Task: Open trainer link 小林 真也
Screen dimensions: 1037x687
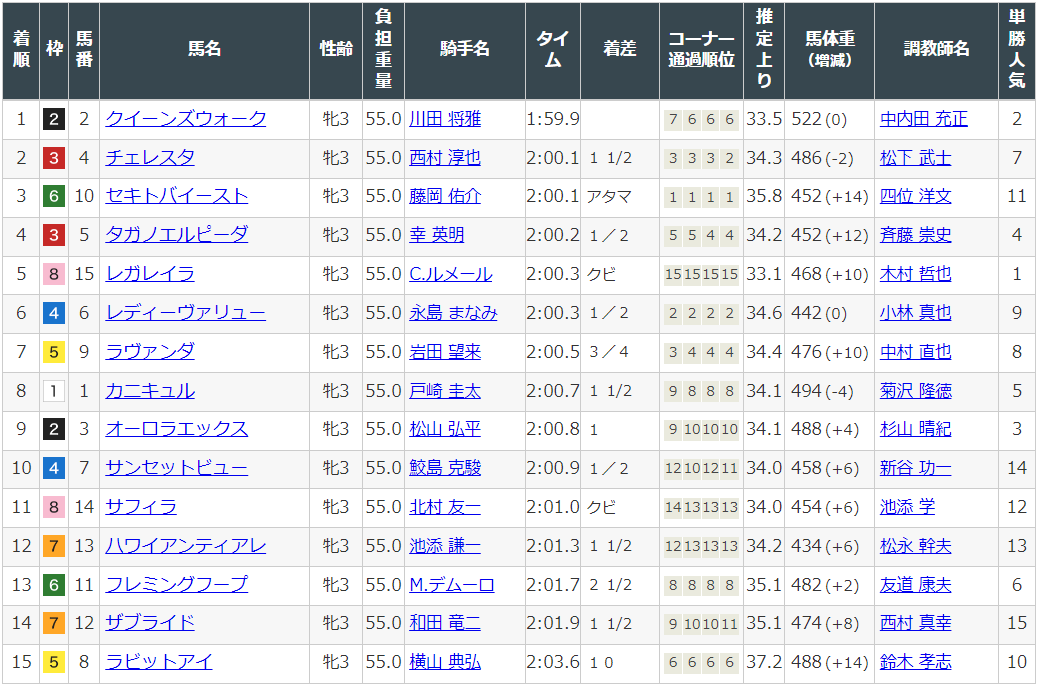Action: pyautogui.click(x=915, y=313)
